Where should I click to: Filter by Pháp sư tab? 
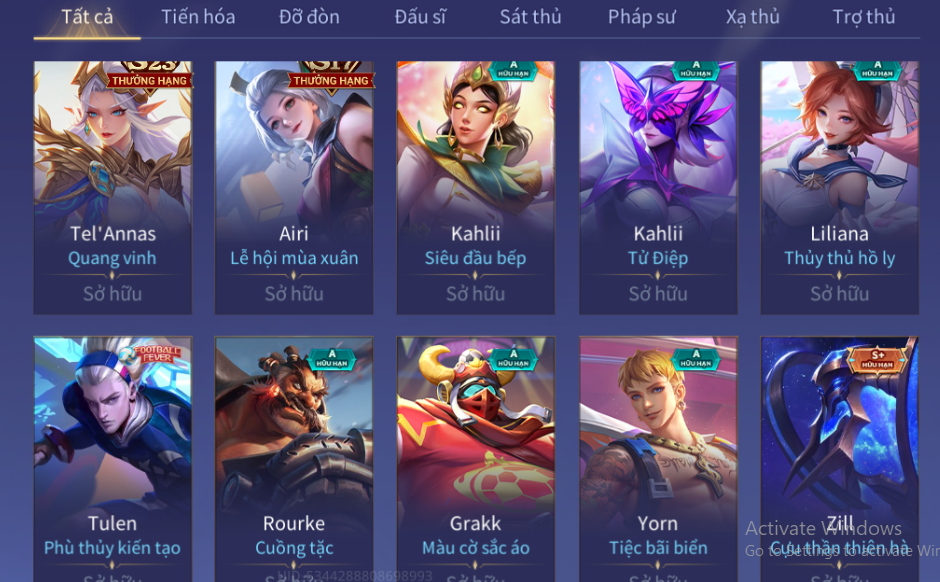coord(641,17)
